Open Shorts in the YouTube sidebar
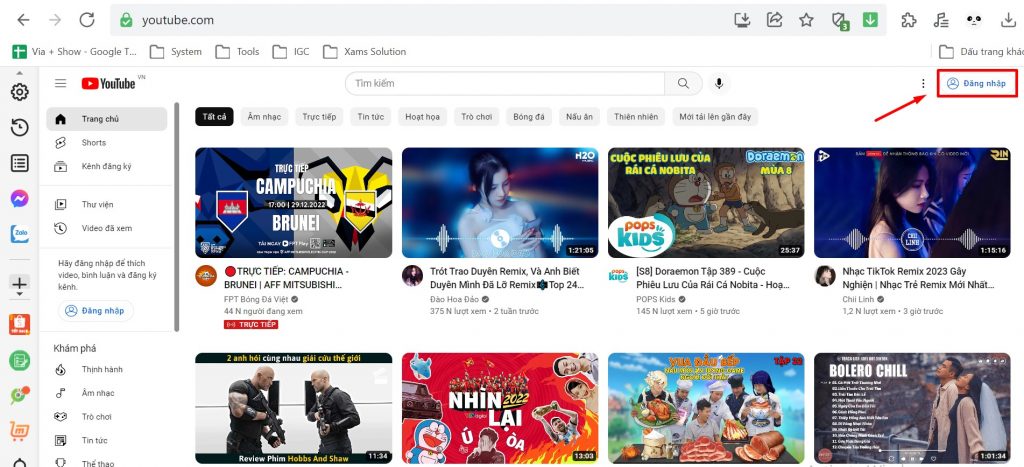This screenshot has height=467, width=1024. click(107, 142)
